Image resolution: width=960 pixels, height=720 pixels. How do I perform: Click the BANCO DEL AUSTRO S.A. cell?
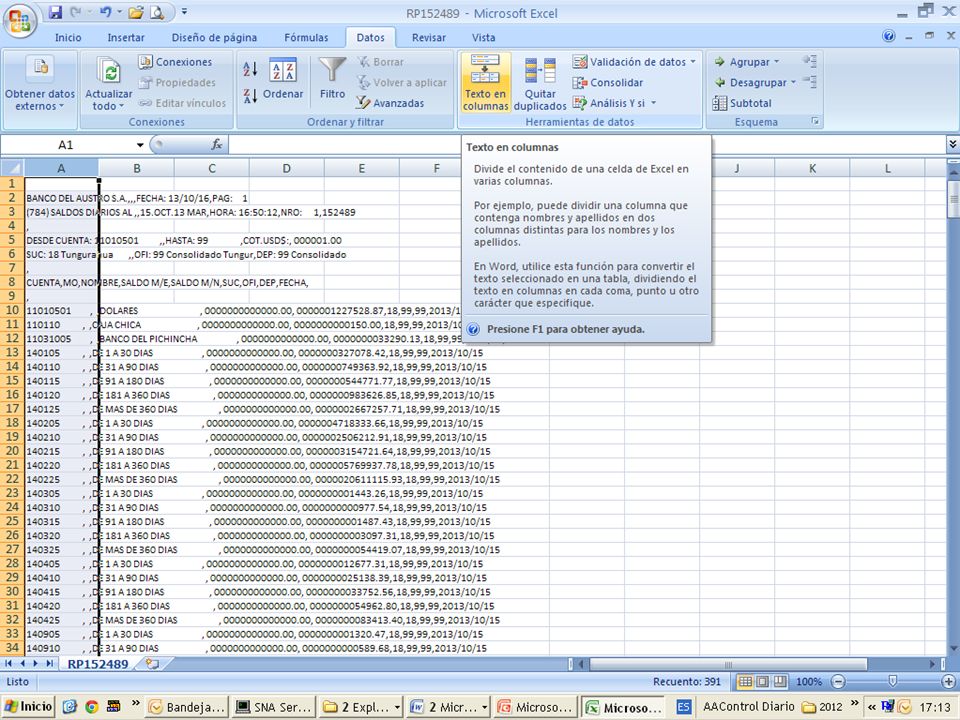[x=61, y=198]
